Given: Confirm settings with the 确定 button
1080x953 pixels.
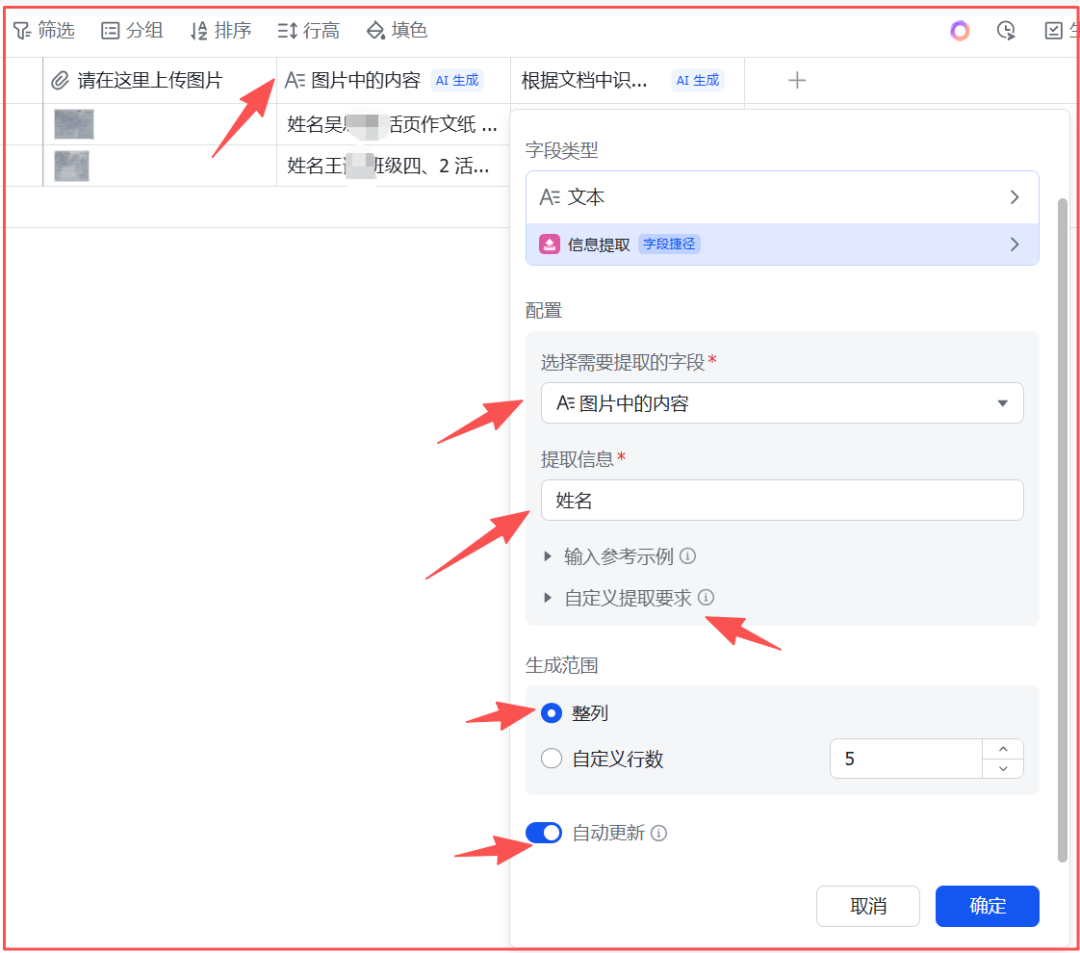Looking at the screenshot, I should [x=987, y=906].
